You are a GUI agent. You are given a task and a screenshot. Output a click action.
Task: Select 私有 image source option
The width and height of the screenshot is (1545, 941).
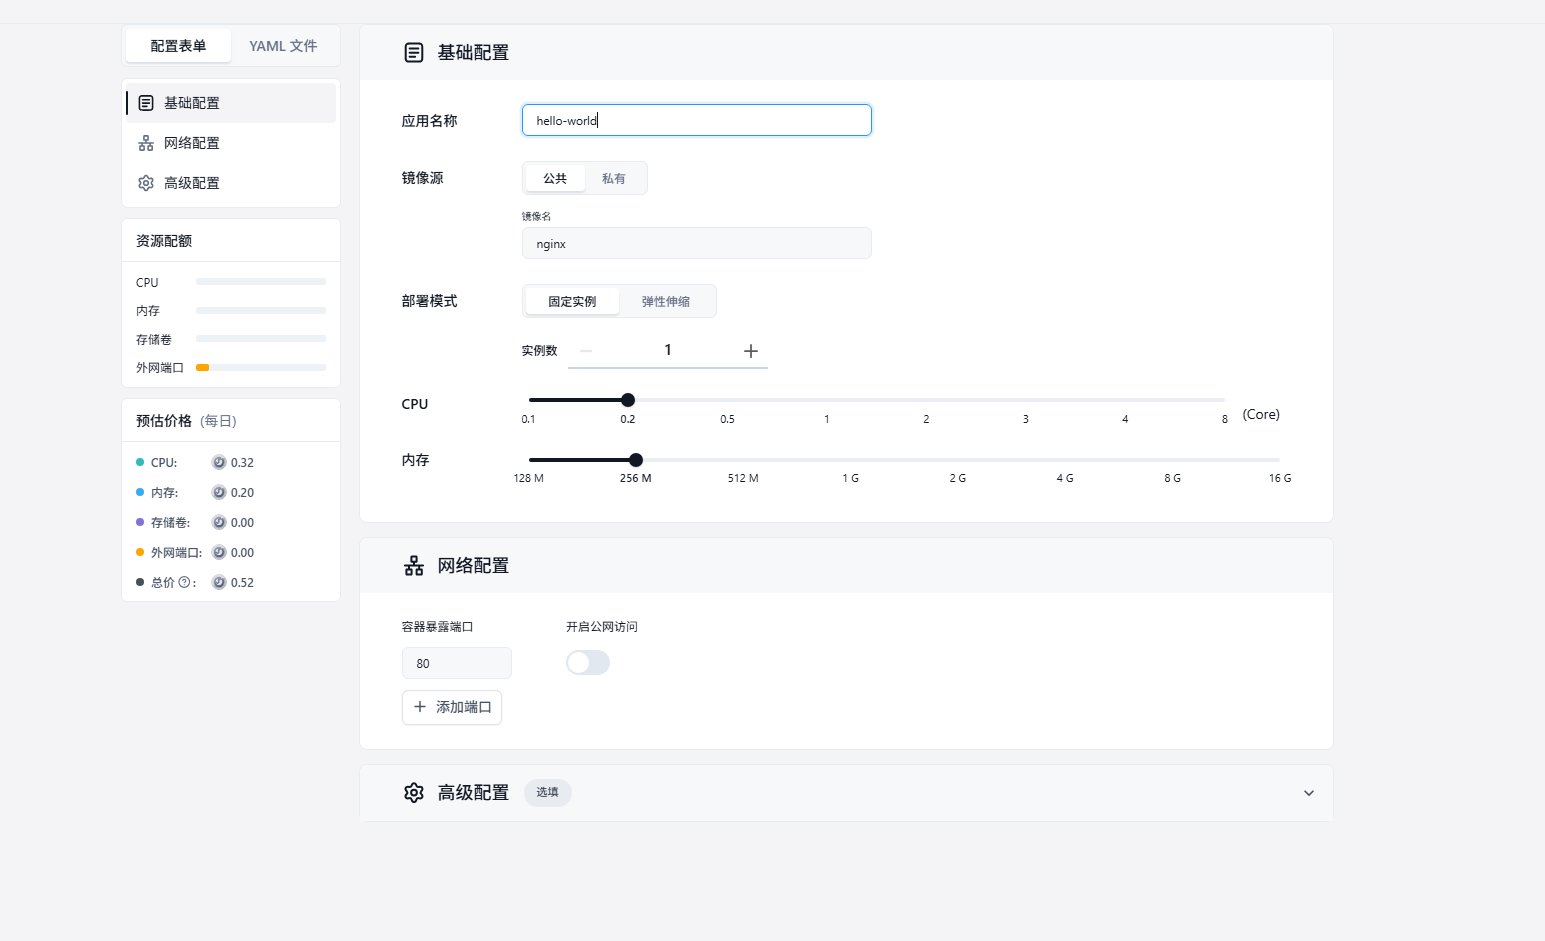pos(614,179)
